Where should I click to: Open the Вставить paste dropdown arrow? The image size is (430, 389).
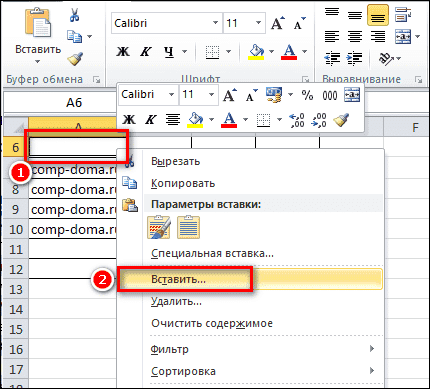37,62
